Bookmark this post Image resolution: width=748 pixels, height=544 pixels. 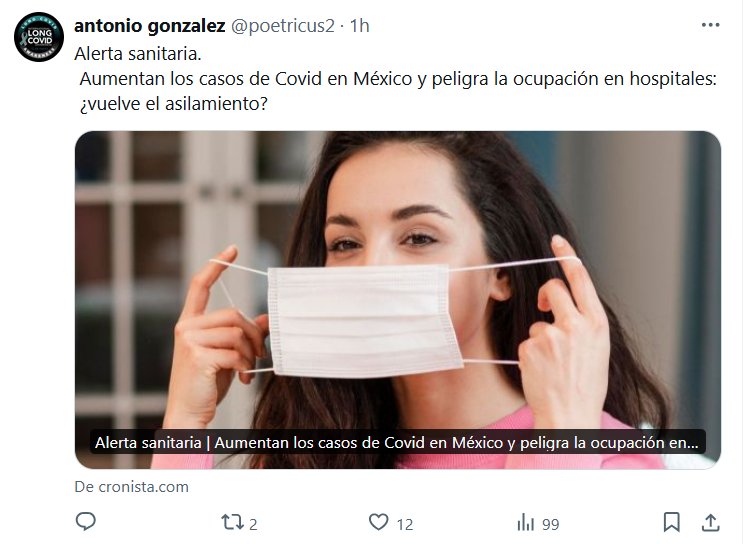pos(672,522)
